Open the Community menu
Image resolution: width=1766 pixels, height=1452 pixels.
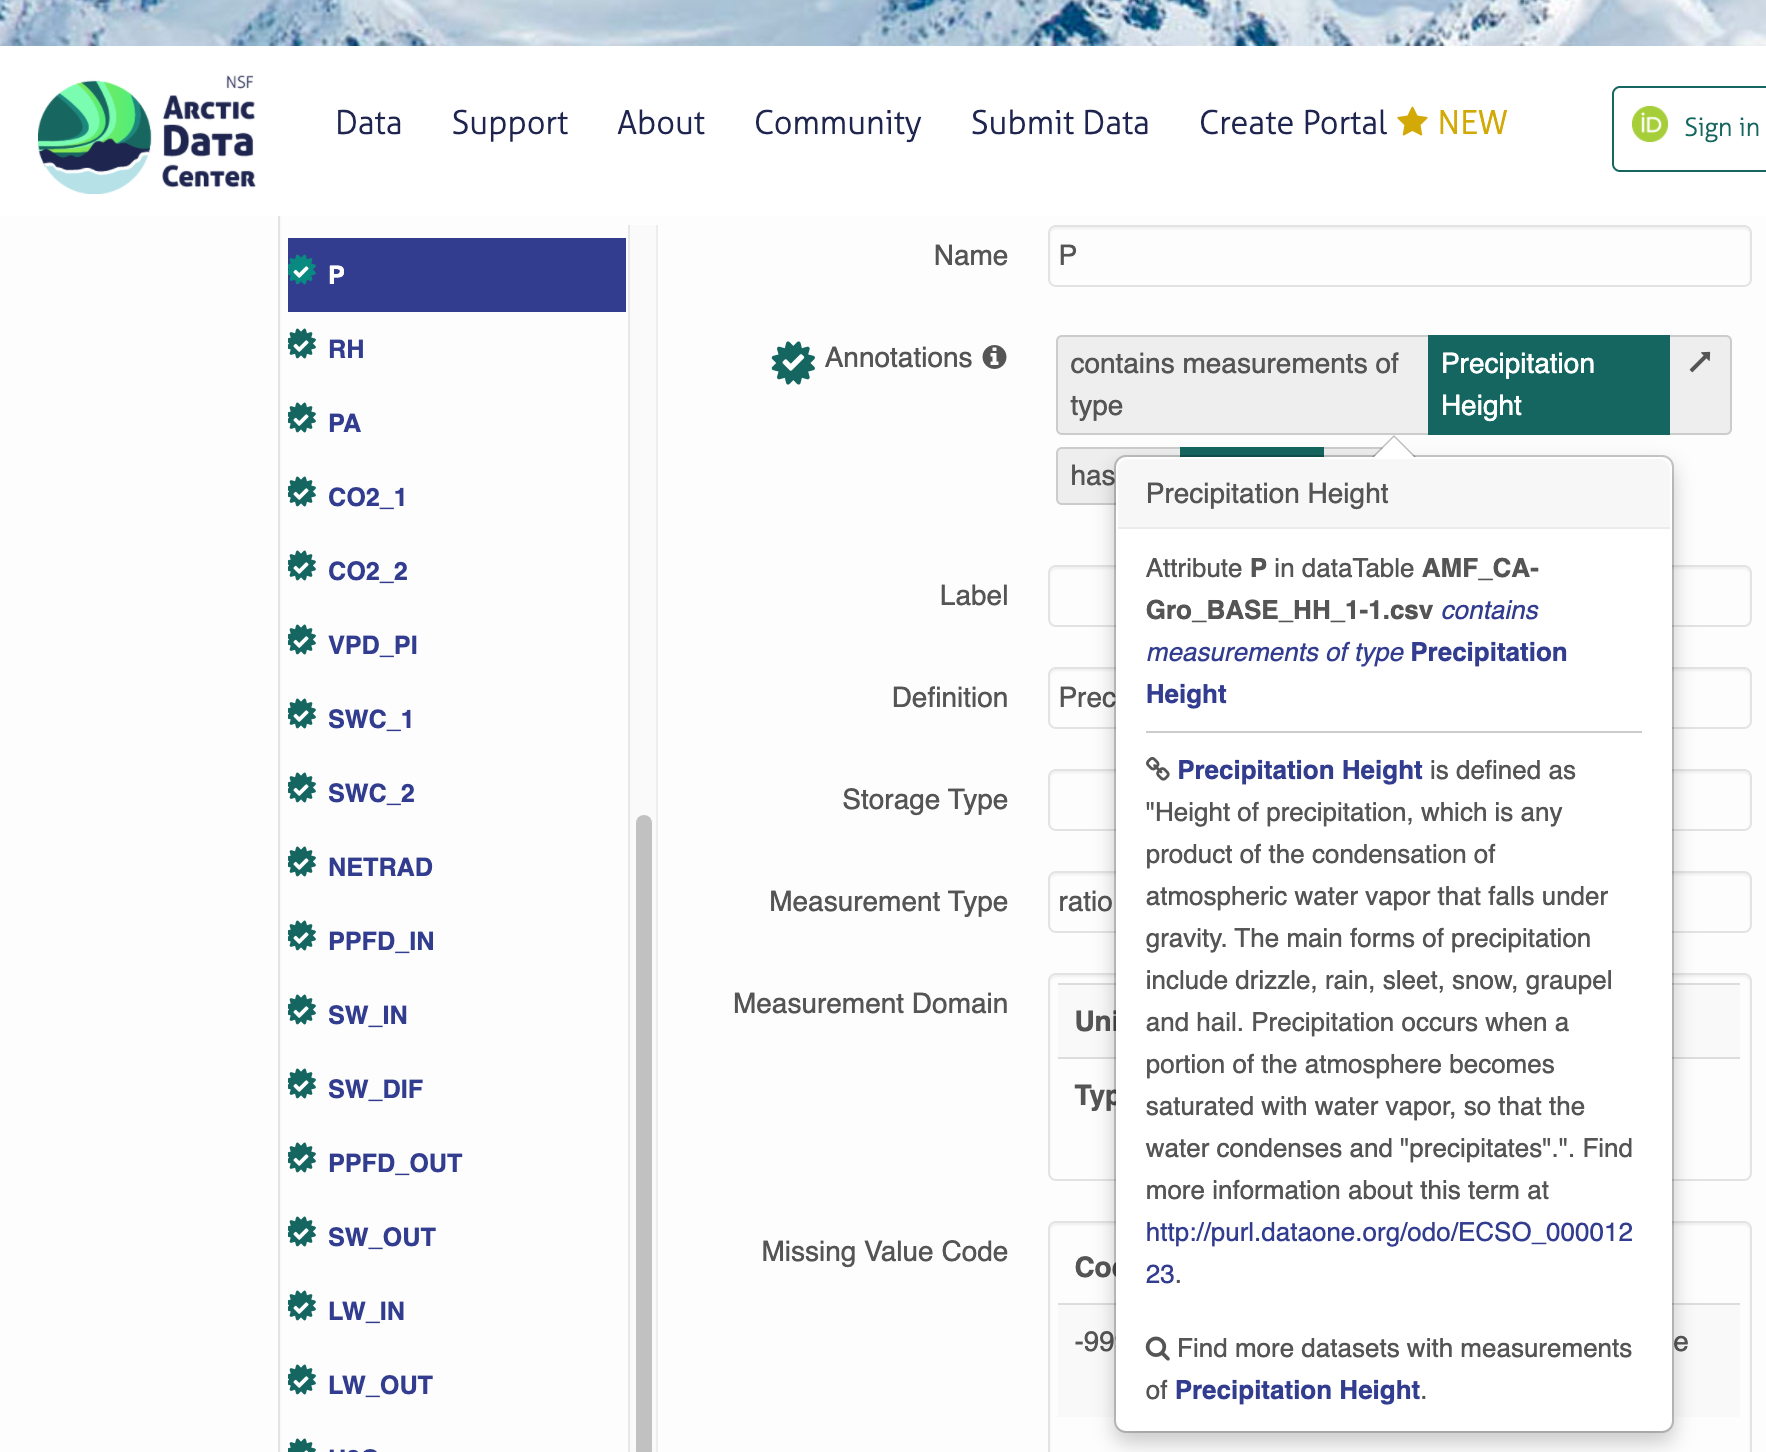[x=837, y=123]
